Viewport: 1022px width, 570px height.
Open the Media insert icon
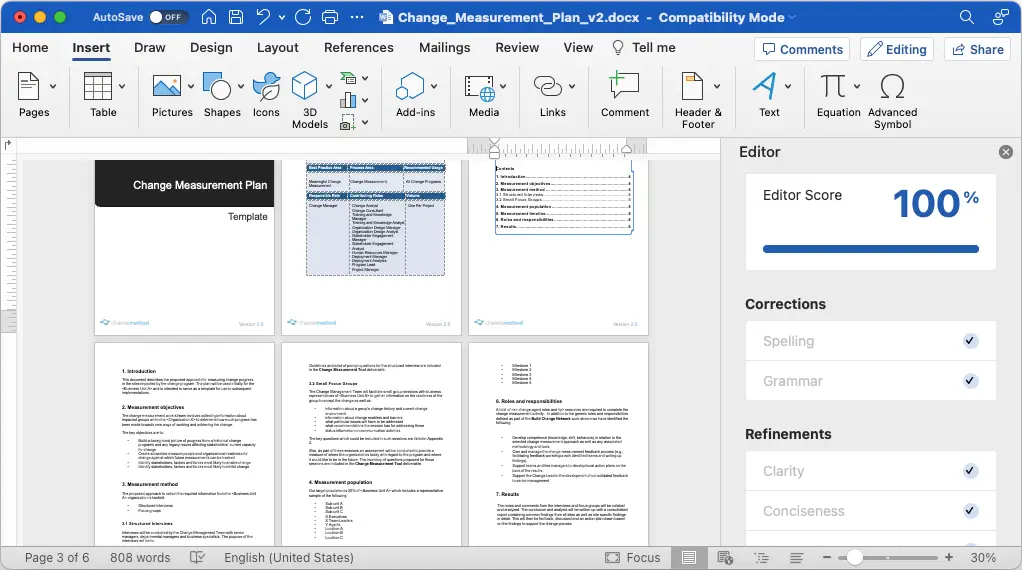point(480,87)
